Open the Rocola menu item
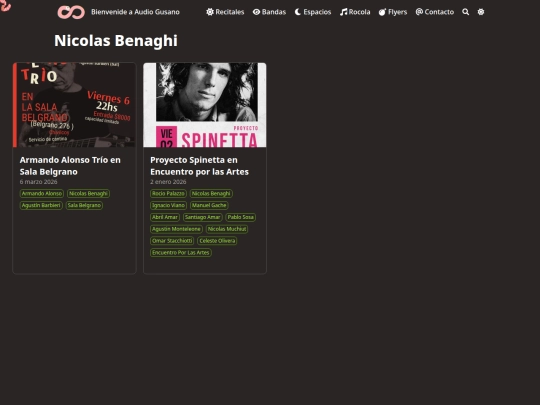 [355, 12]
